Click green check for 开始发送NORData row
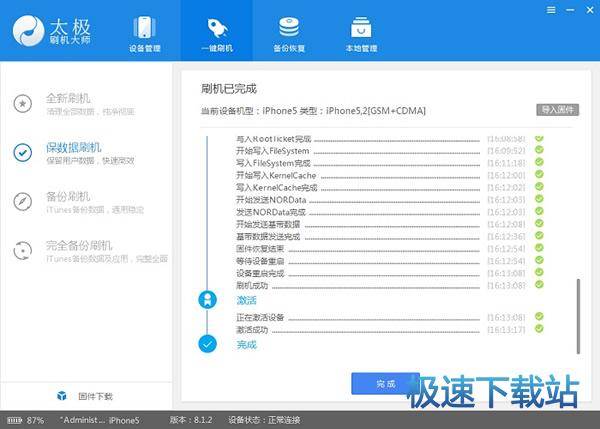Image resolution: width=600 pixels, height=429 pixels. pyautogui.click(x=539, y=199)
